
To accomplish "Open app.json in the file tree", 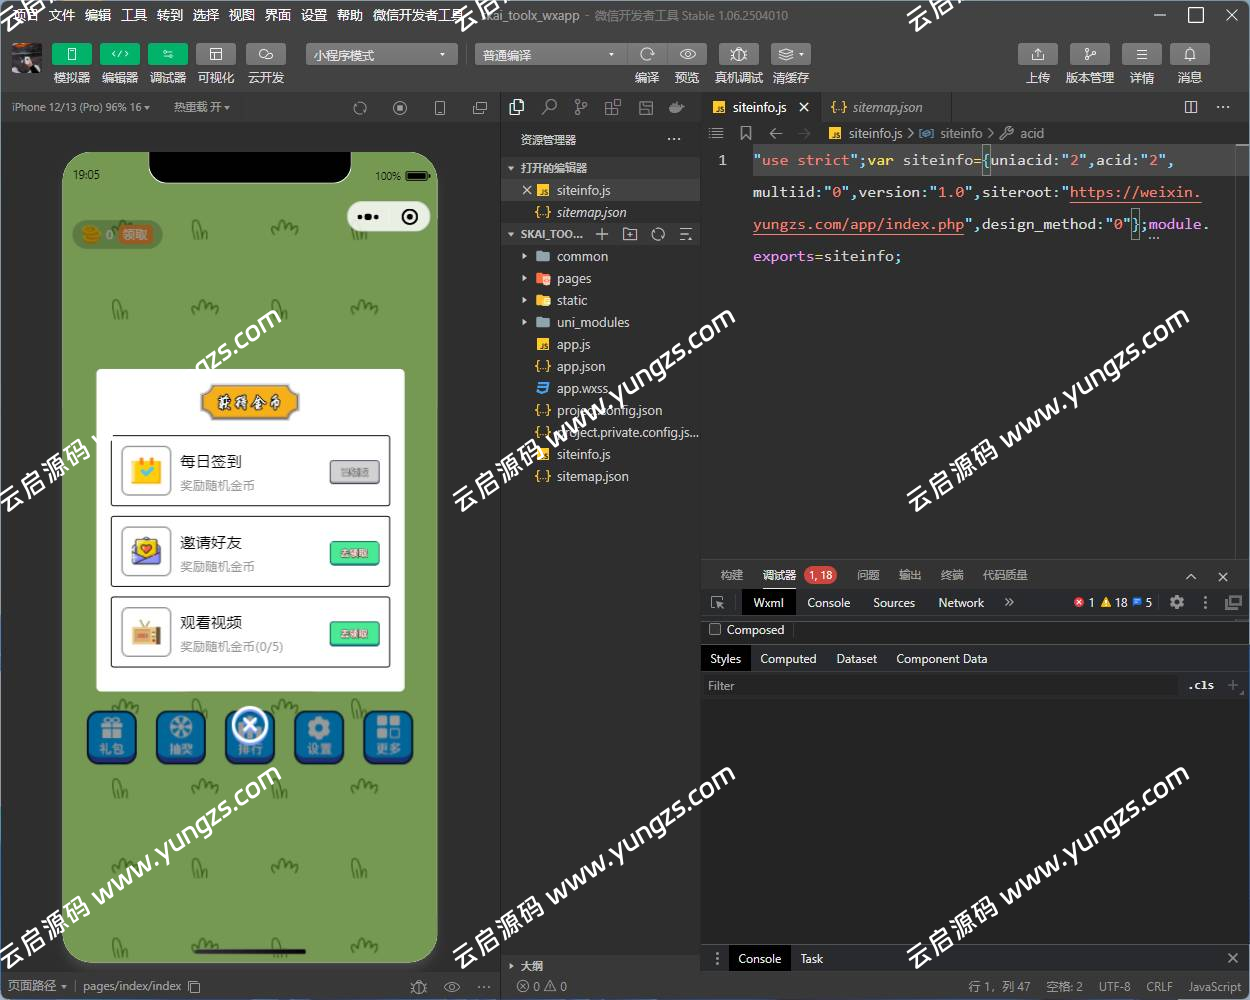I will (580, 367).
